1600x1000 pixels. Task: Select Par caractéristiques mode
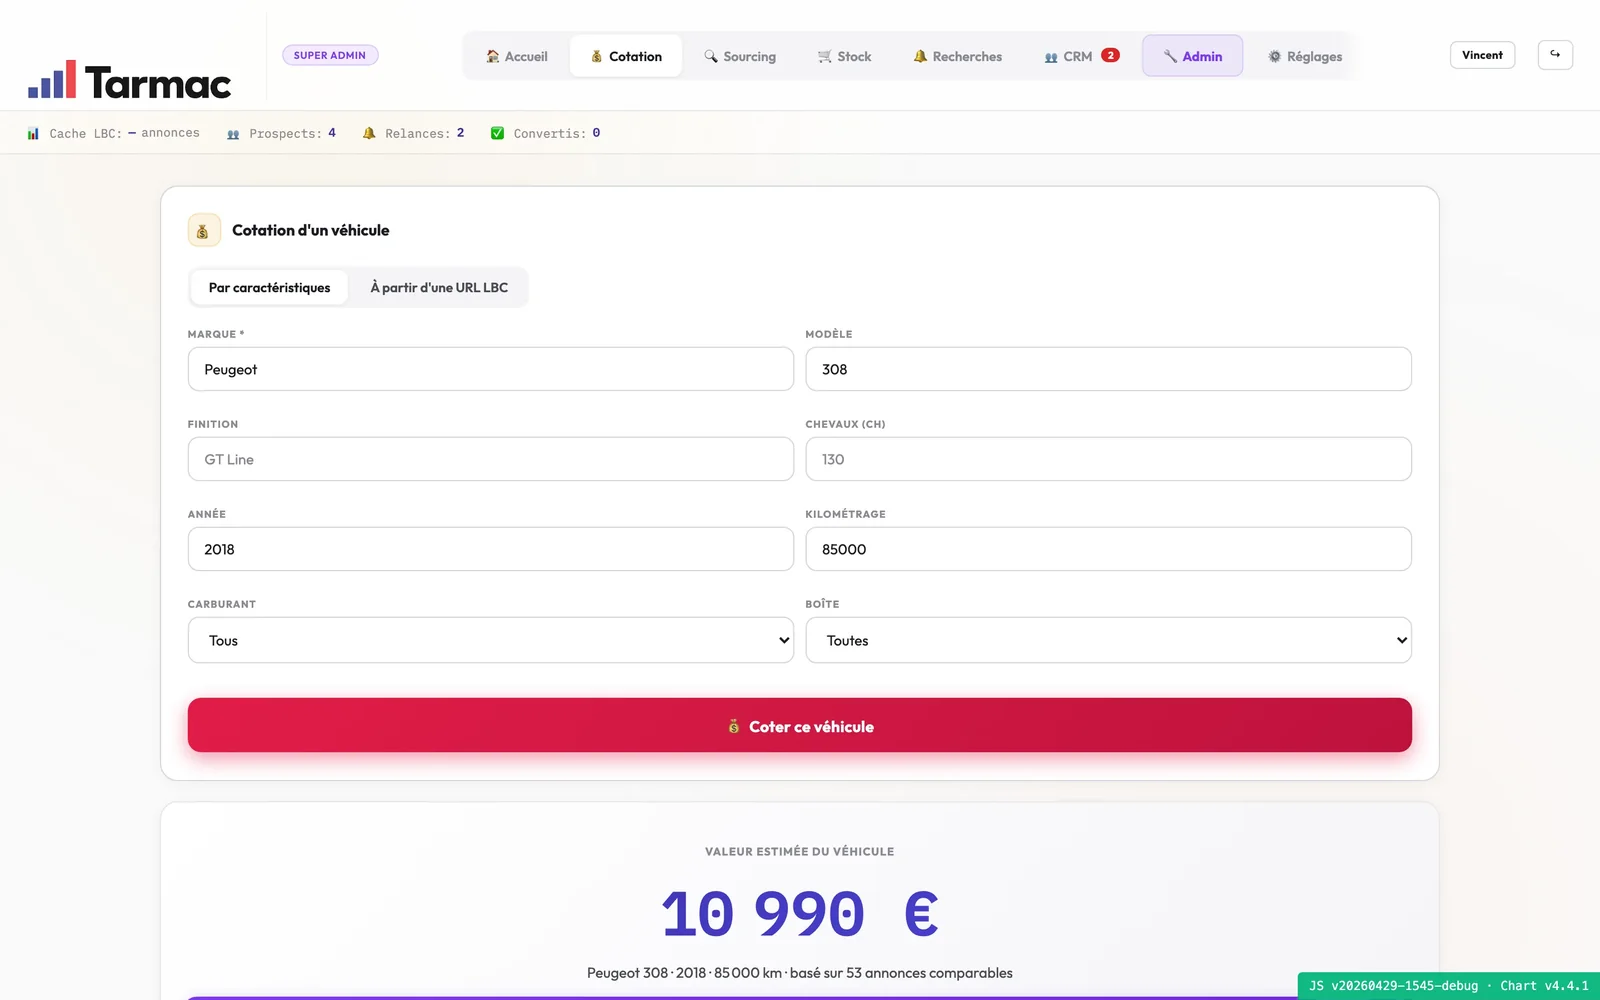point(269,287)
